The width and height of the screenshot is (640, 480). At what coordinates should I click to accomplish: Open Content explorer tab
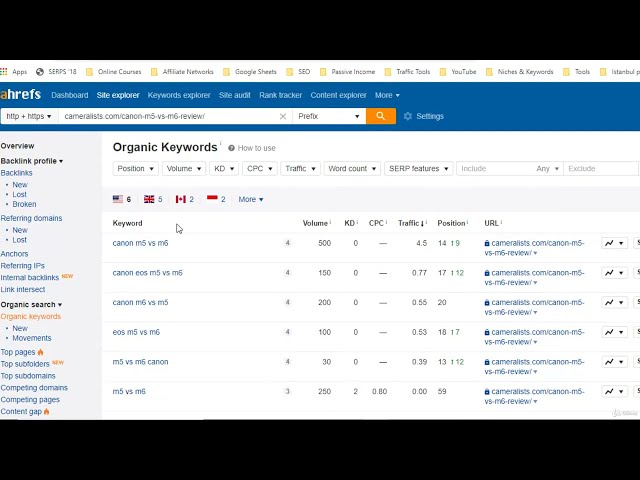pos(338,95)
